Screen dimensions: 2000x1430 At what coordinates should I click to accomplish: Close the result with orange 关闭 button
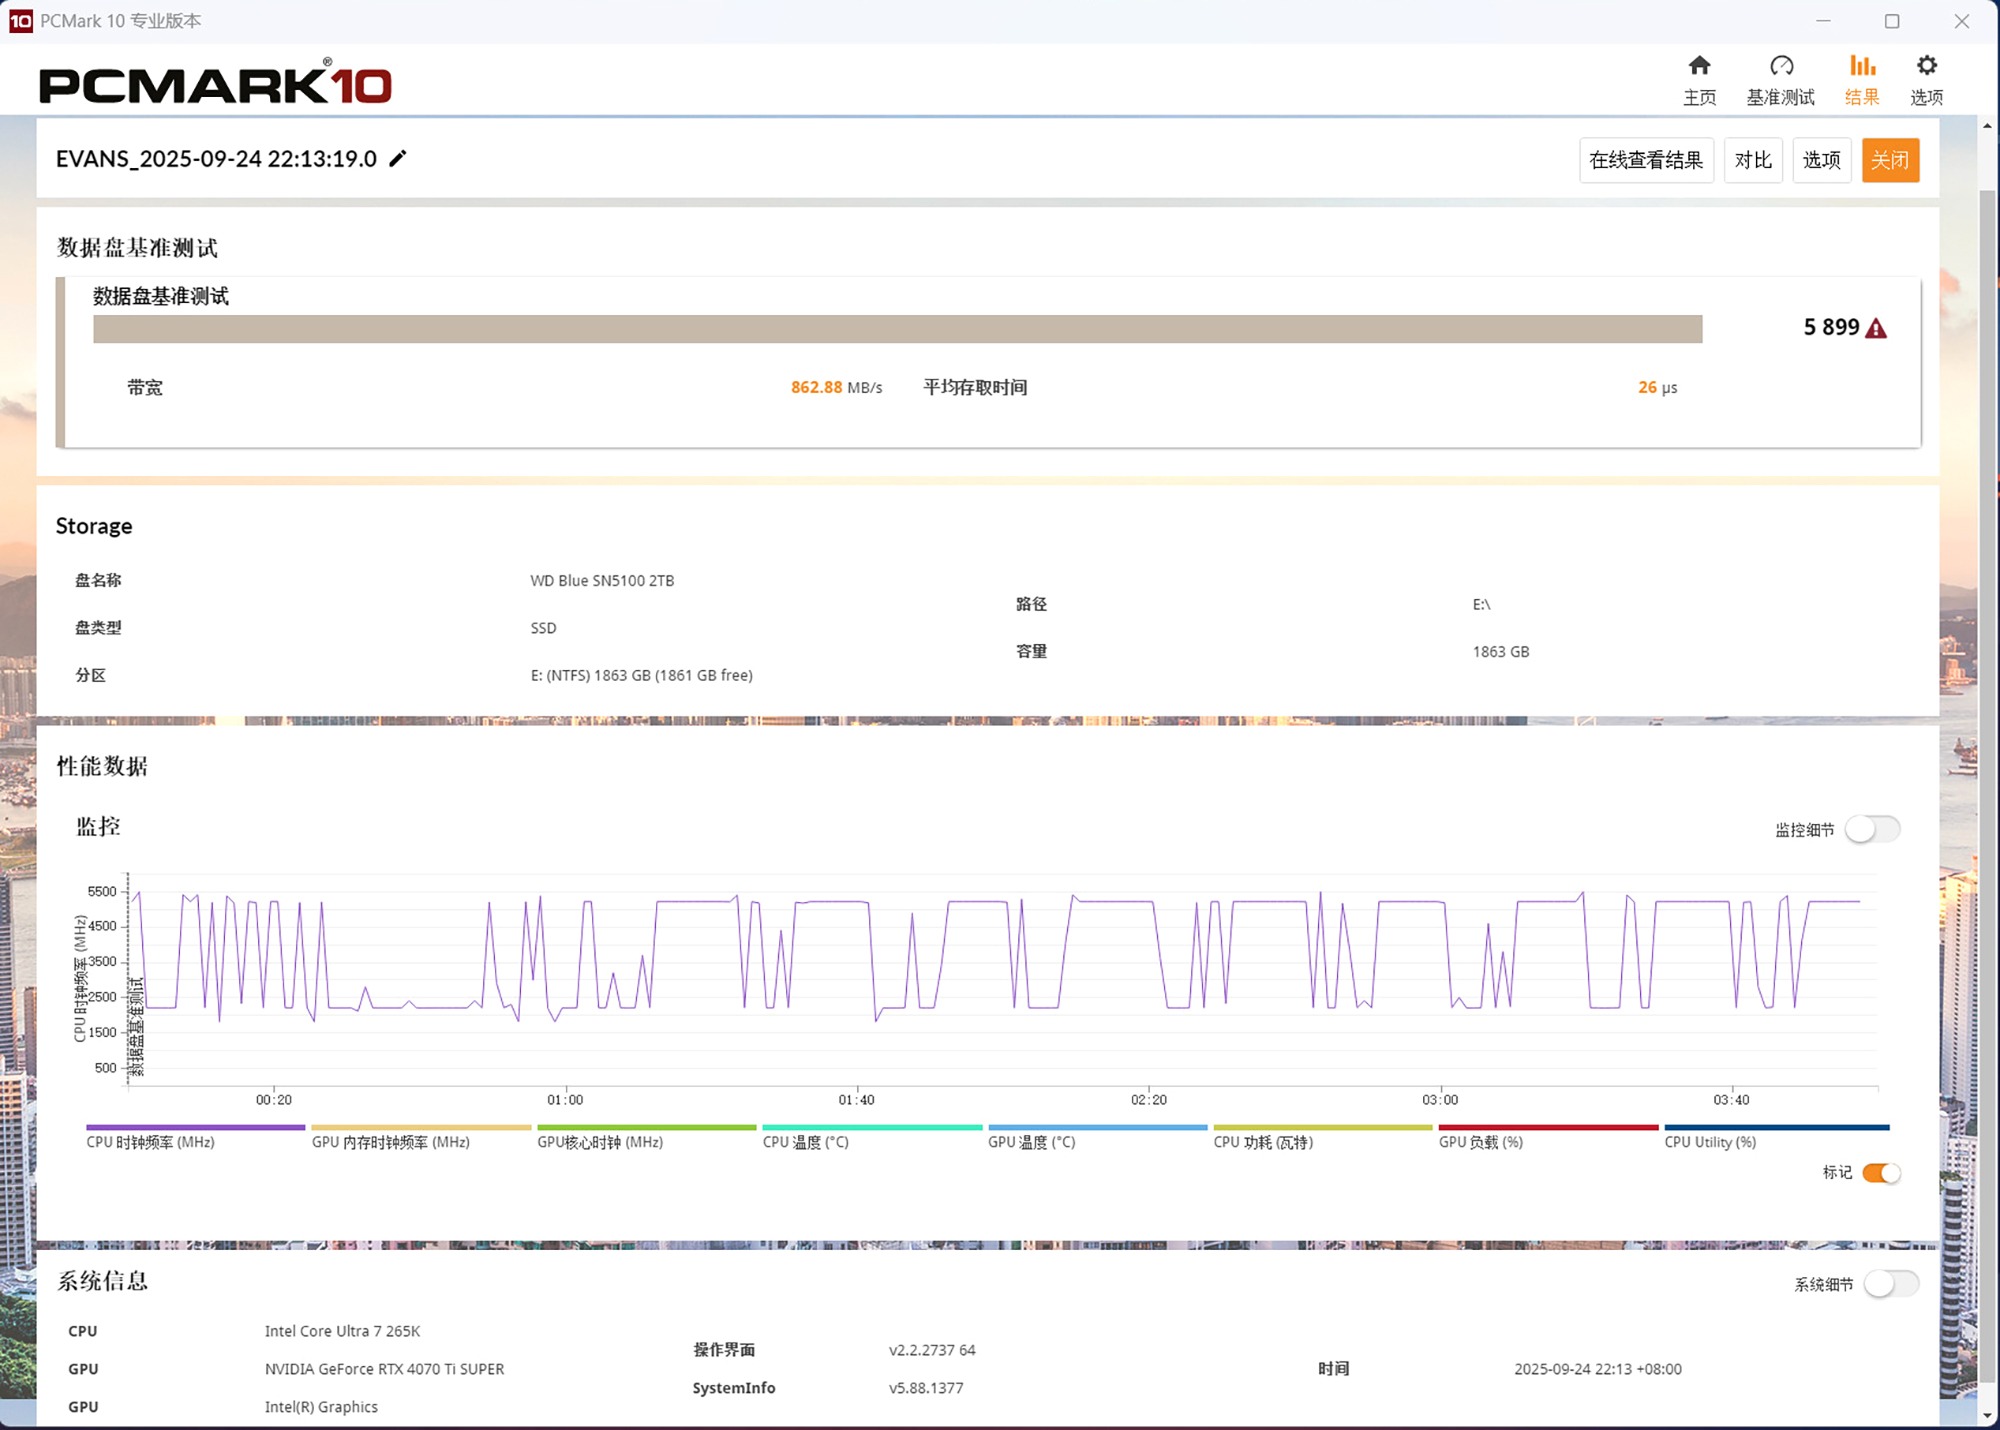tap(1889, 160)
